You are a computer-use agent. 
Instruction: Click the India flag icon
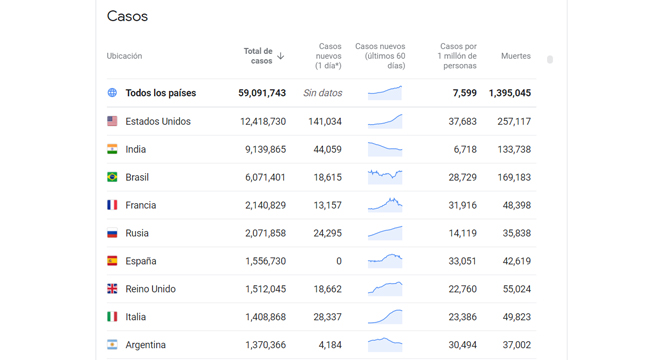pyautogui.click(x=112, y=149)
